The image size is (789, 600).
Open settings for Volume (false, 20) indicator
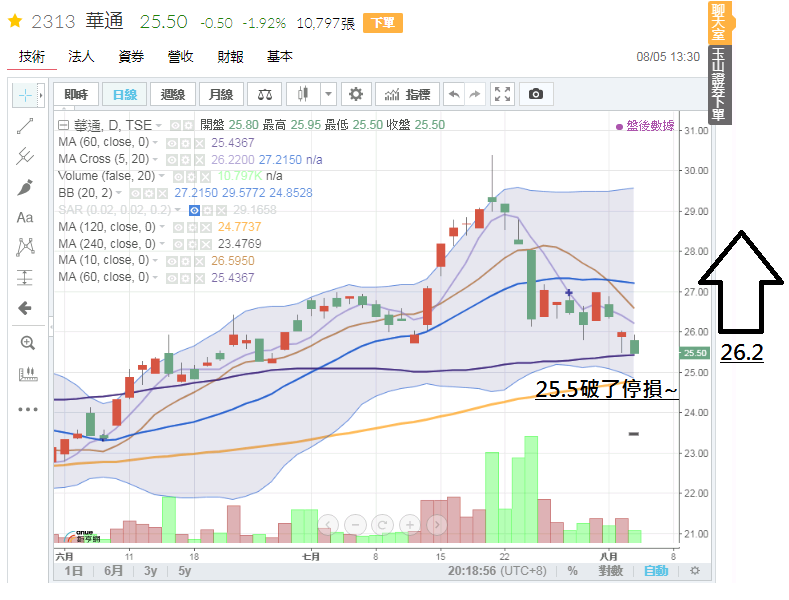pyautogui.click(x=191, y=177)
